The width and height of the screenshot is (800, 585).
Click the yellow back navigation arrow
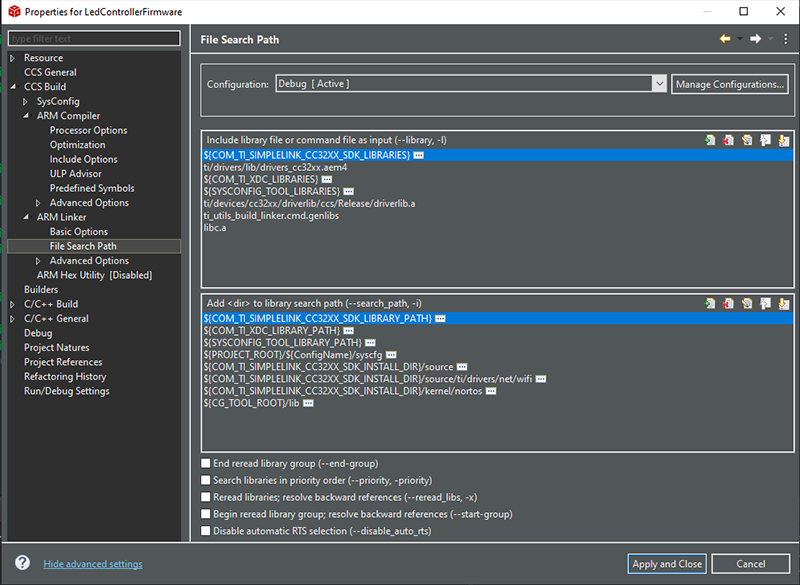pyautogui.click(x=725, y=39)
